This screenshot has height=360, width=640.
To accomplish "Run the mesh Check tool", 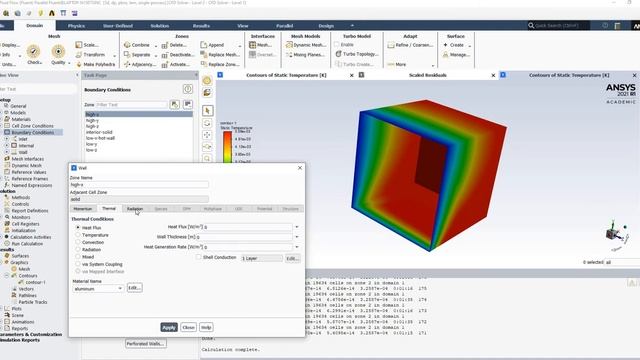I will (x=33, y=55).
